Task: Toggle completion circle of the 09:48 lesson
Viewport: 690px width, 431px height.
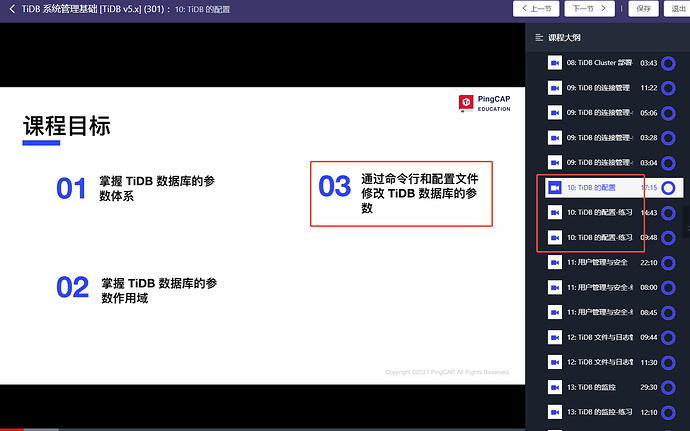Action: tap(668, 238)
